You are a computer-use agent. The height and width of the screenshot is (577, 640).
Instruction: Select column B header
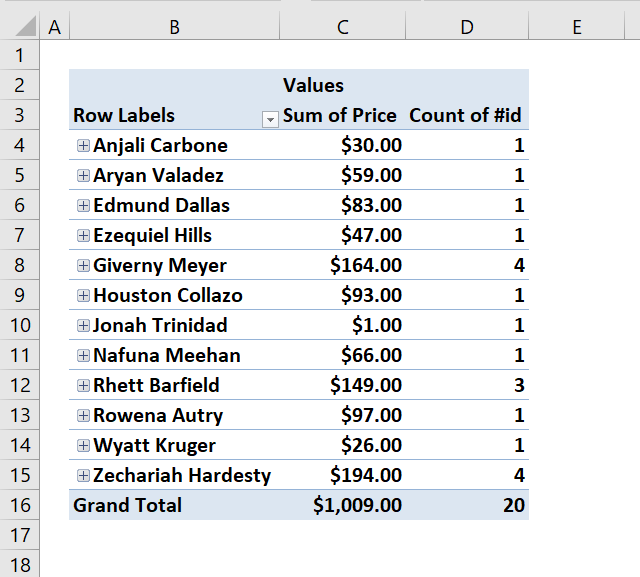coord(175,27)
